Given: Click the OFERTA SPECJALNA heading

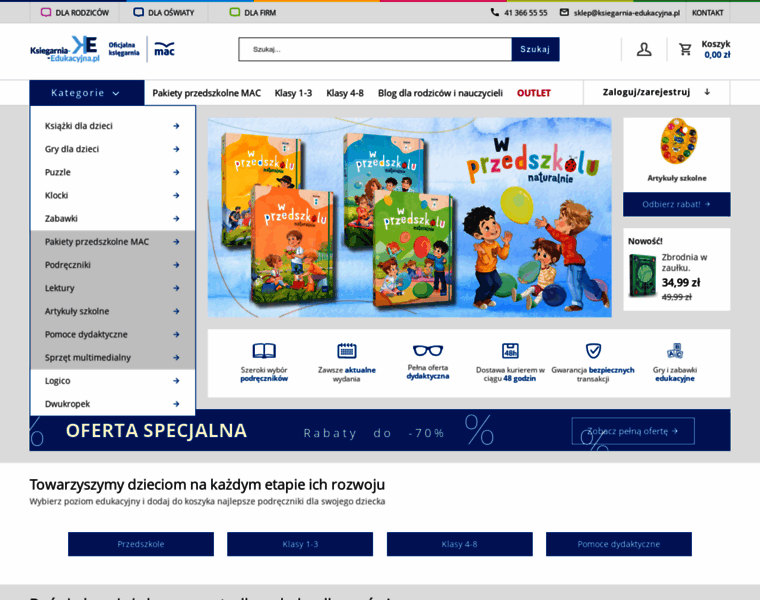Looking at the screenshot, I should click(x=156, y=430).
